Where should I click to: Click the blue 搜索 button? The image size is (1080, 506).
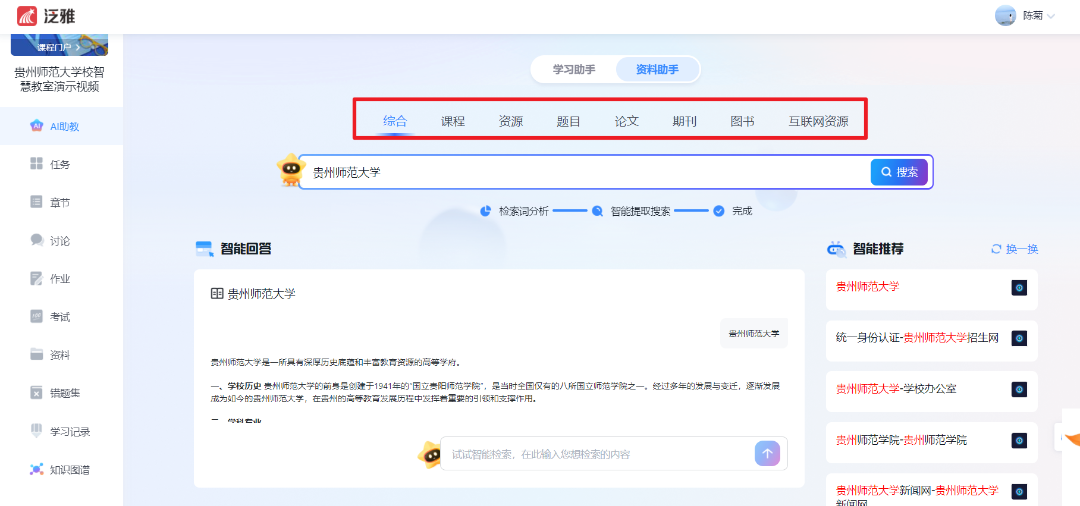tap(899, 172)
